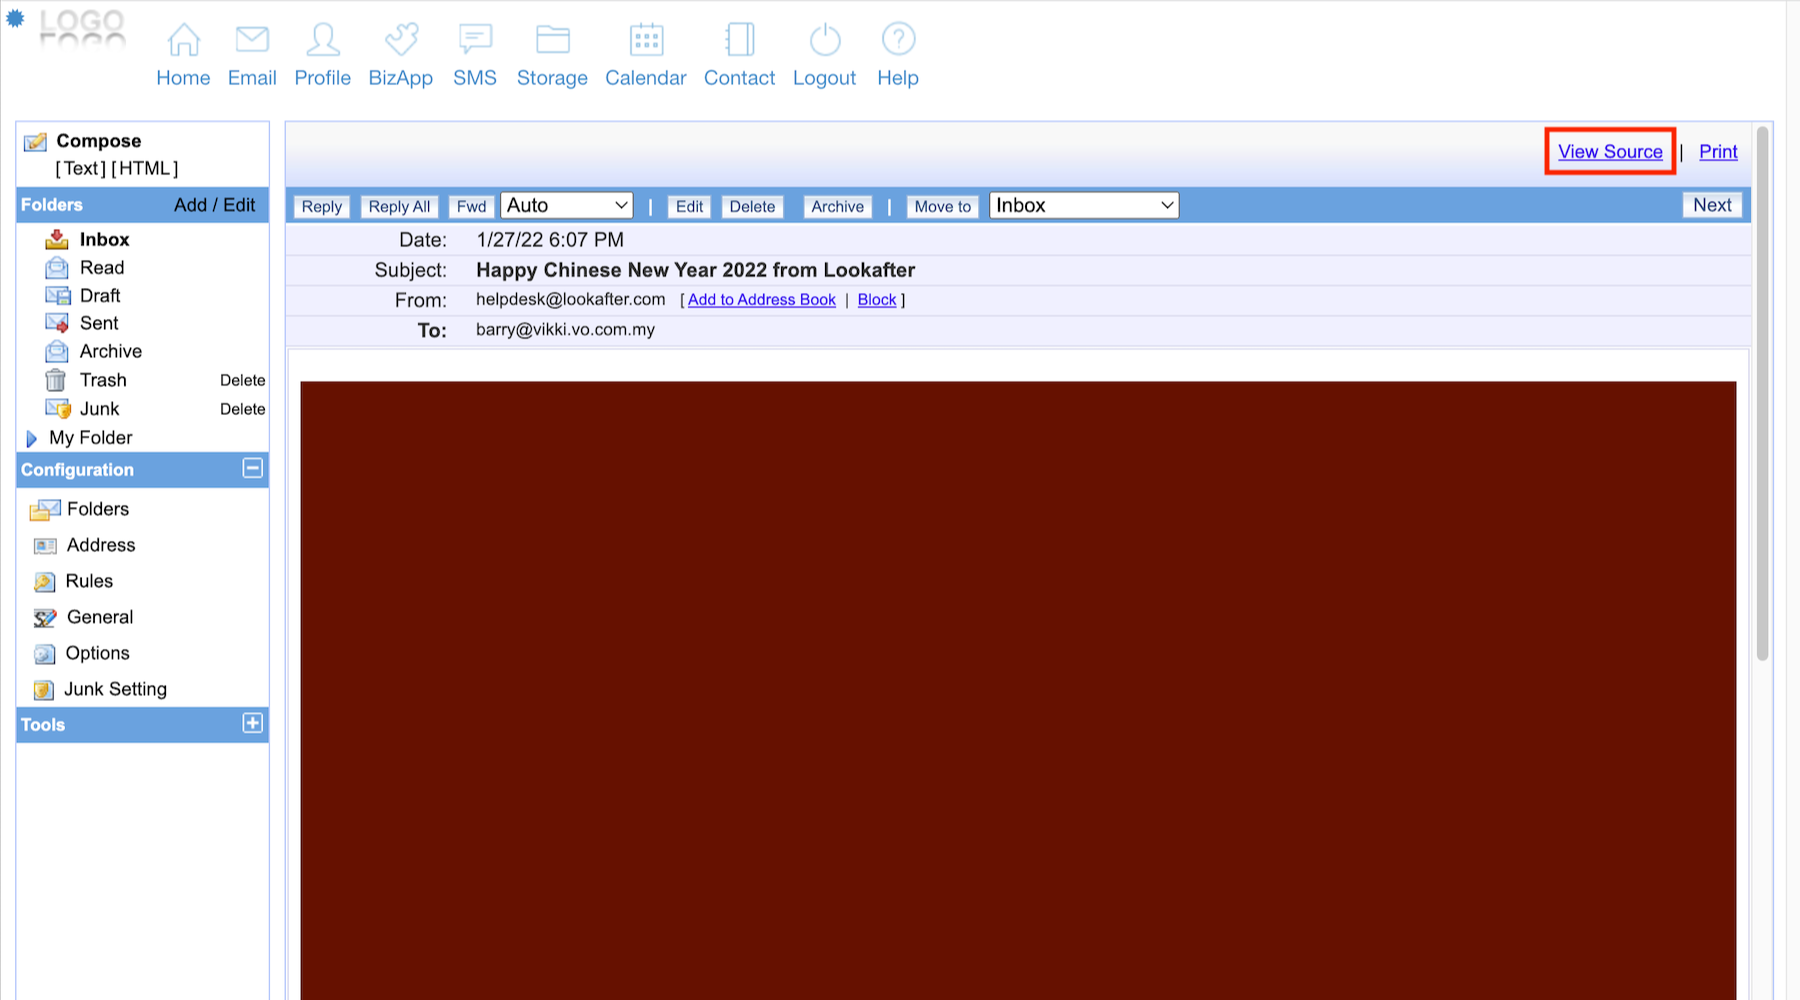Open the Home icon in top navigation

[x=183, y=40]
